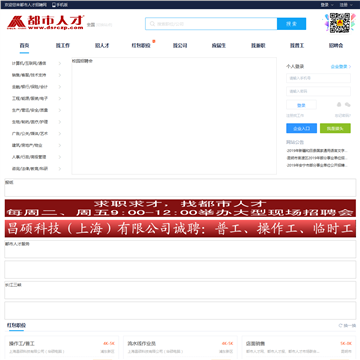
Task: Open the 手机版 mobile version icon link
Action: click(60, 5)
